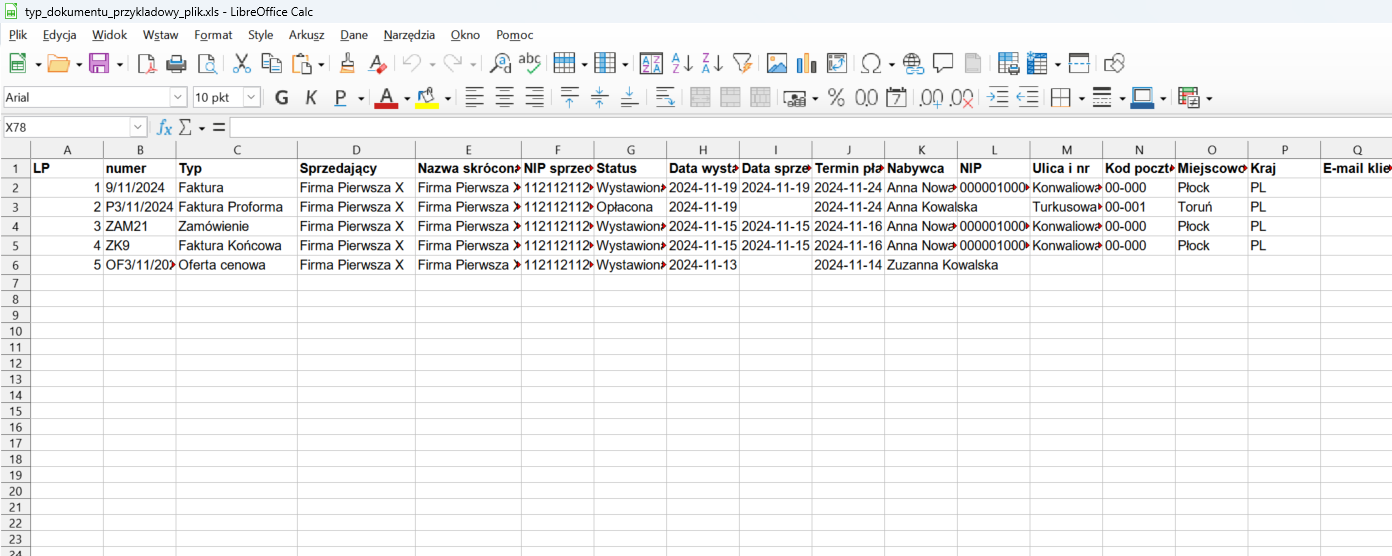Apply red font color (A icon)

(387, 98)
